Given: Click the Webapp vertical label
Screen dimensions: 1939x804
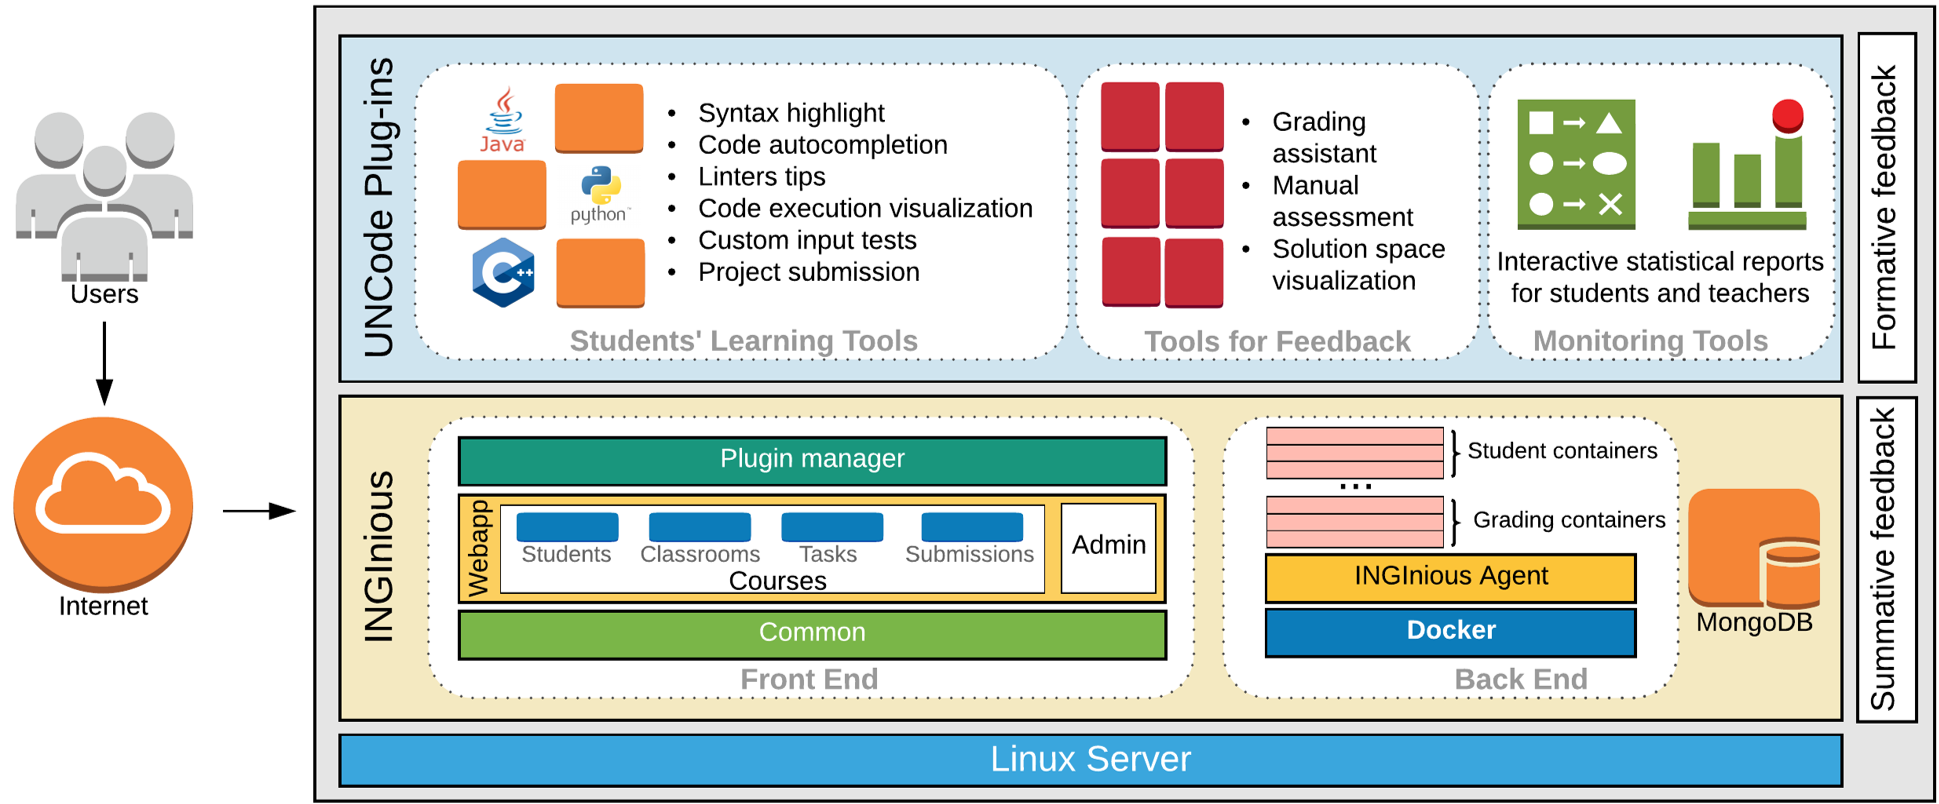Looking at the screenshot, I should pyautogui.click(x=479, y=547).
